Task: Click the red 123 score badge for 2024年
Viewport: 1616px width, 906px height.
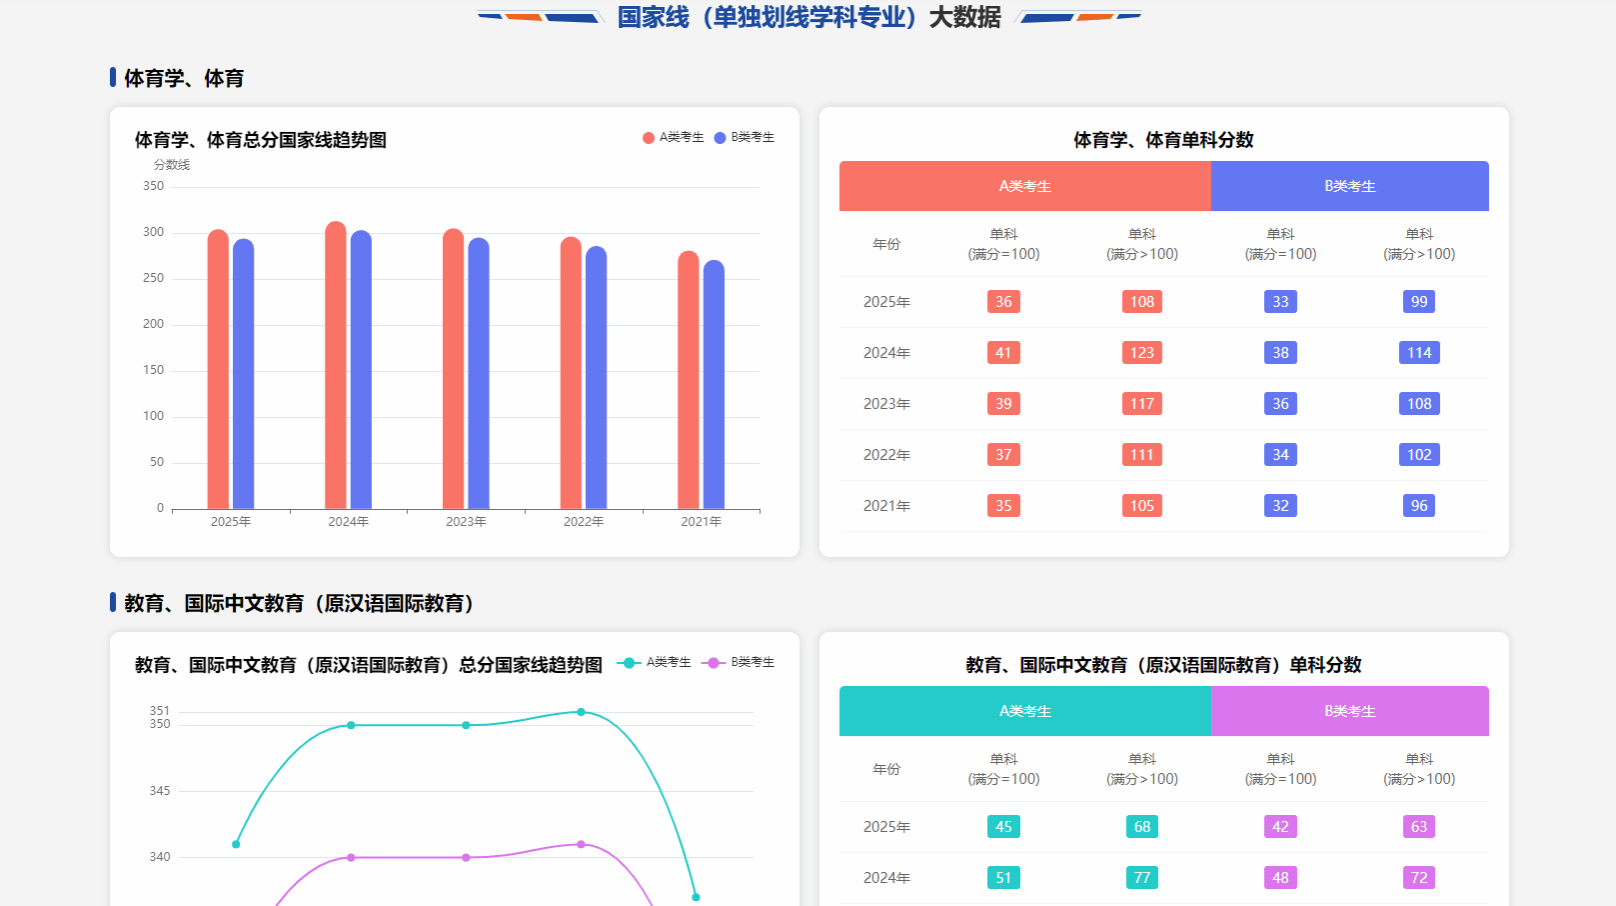Action: [1142, 353]
